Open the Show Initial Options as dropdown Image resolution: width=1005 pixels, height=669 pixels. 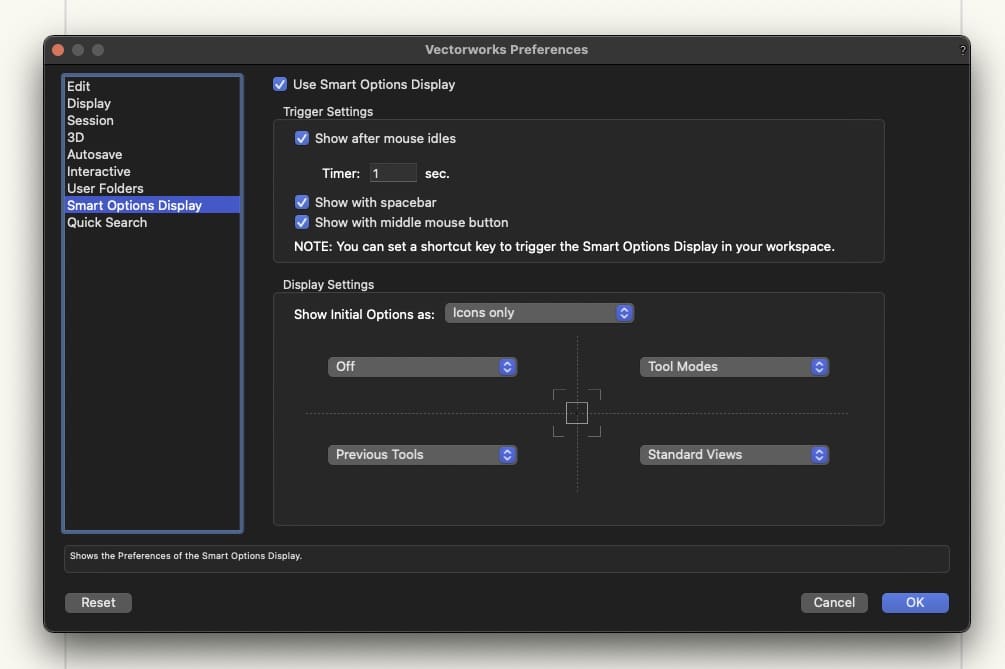point(539,313)
